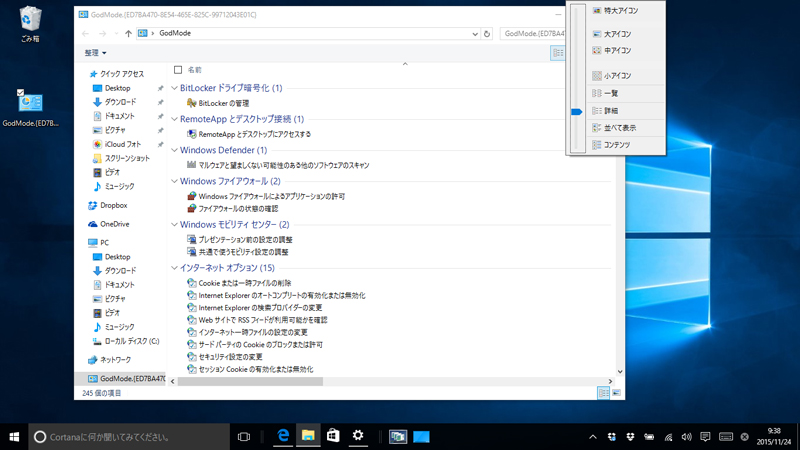Open the ごみ箱 desktop icon
The width and height of the screenshot is (800, 450).
(x=30, y=22)
